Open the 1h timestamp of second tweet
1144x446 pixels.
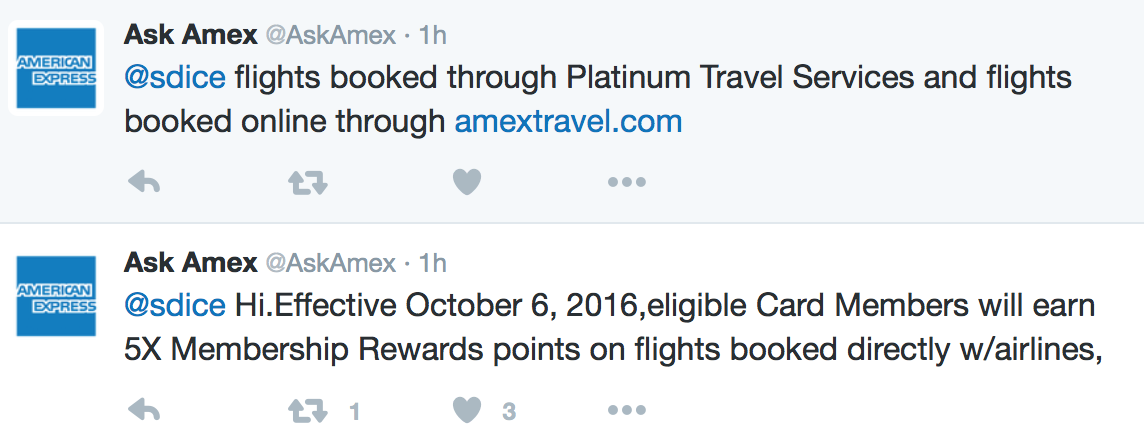[433, 264]
